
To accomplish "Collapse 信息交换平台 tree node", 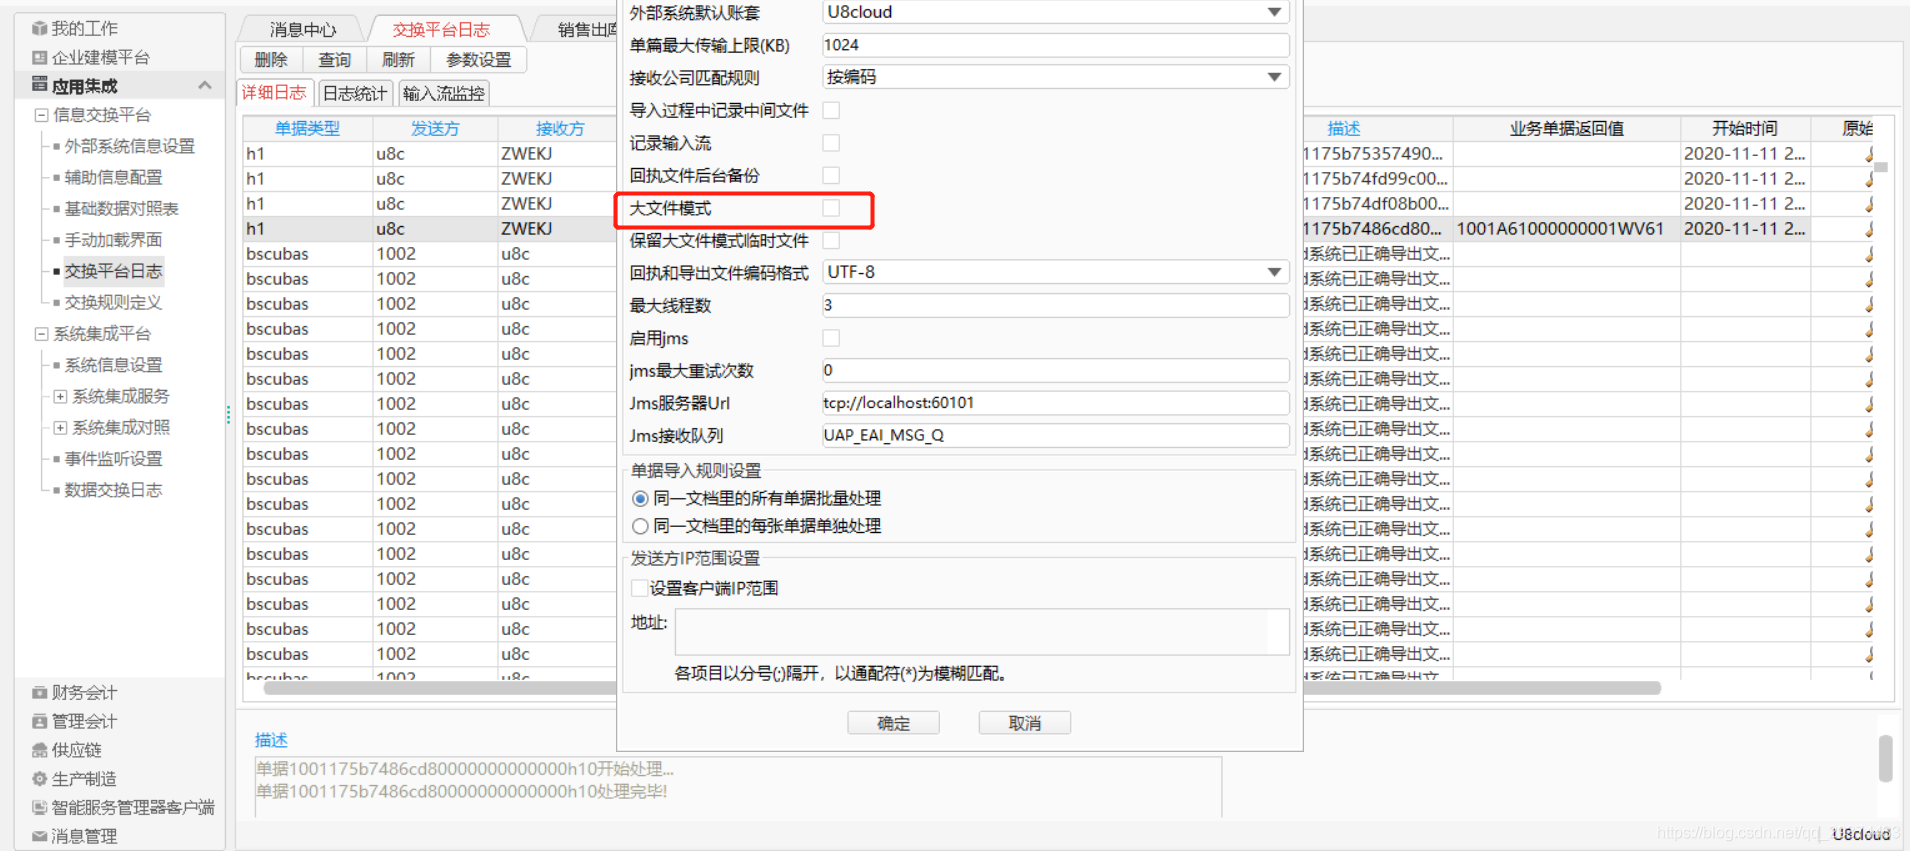I will [x=41, y=115].
